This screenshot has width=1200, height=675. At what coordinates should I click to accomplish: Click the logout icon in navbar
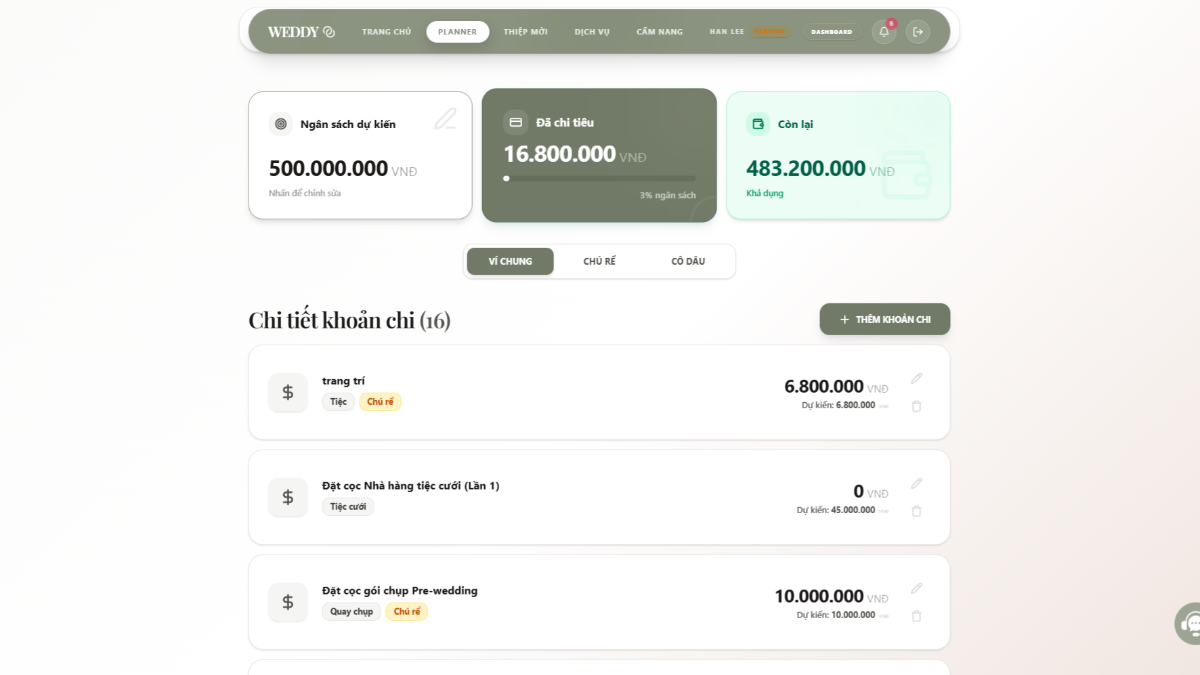click(x=918, y=32)
